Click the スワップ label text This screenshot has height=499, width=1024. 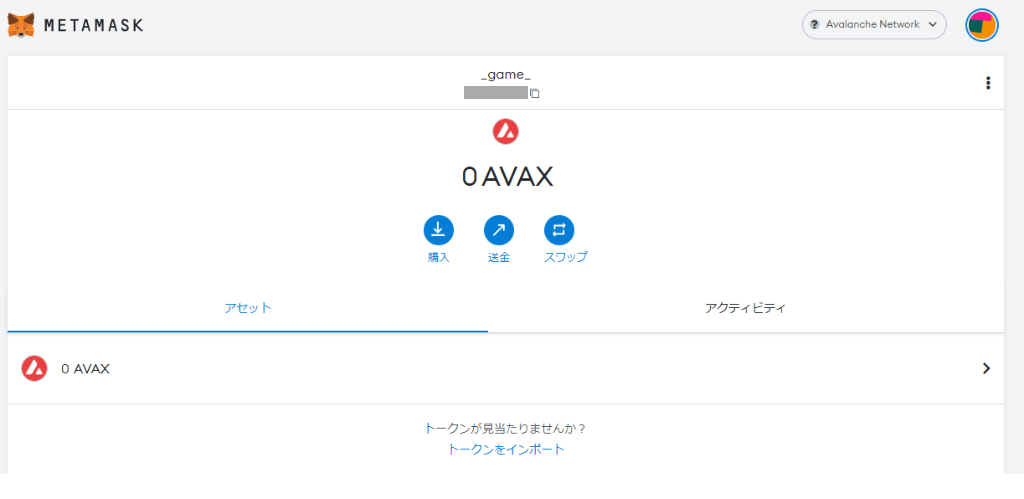pos(566,257)
